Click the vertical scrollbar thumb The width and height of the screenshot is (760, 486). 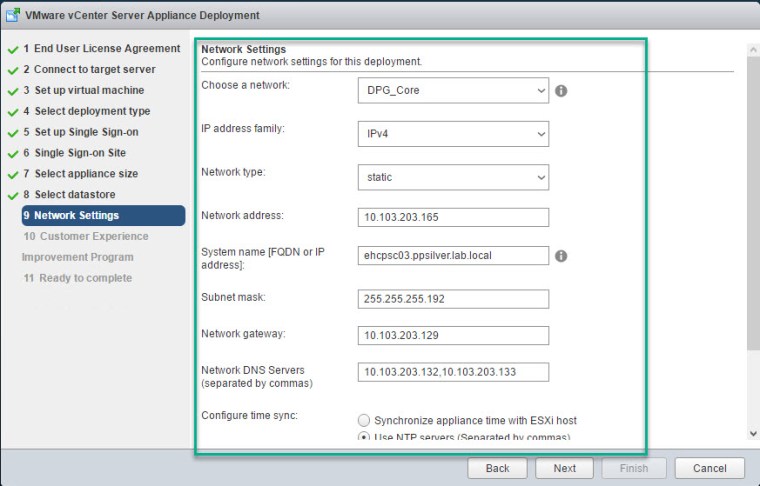click(x=753, y=203)
